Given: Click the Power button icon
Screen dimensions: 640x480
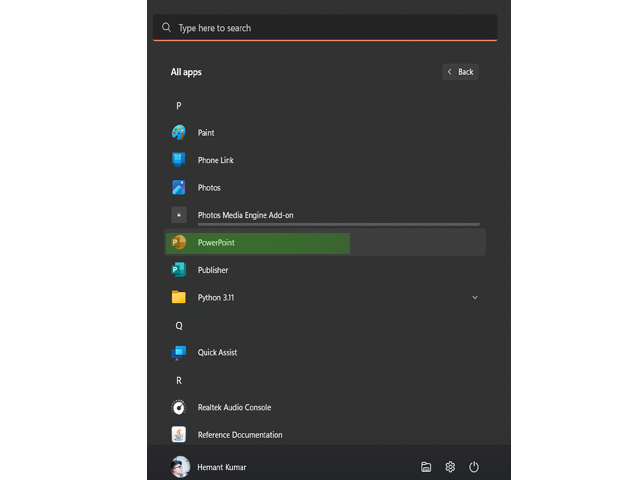Looking at the screenshot, I should click(x=473, y=467).
